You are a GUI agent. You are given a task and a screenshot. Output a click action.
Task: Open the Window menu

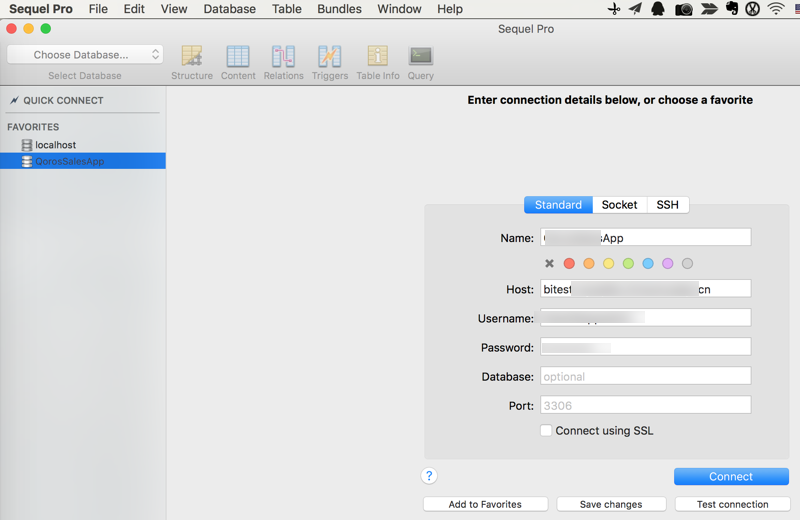(399, 9)
